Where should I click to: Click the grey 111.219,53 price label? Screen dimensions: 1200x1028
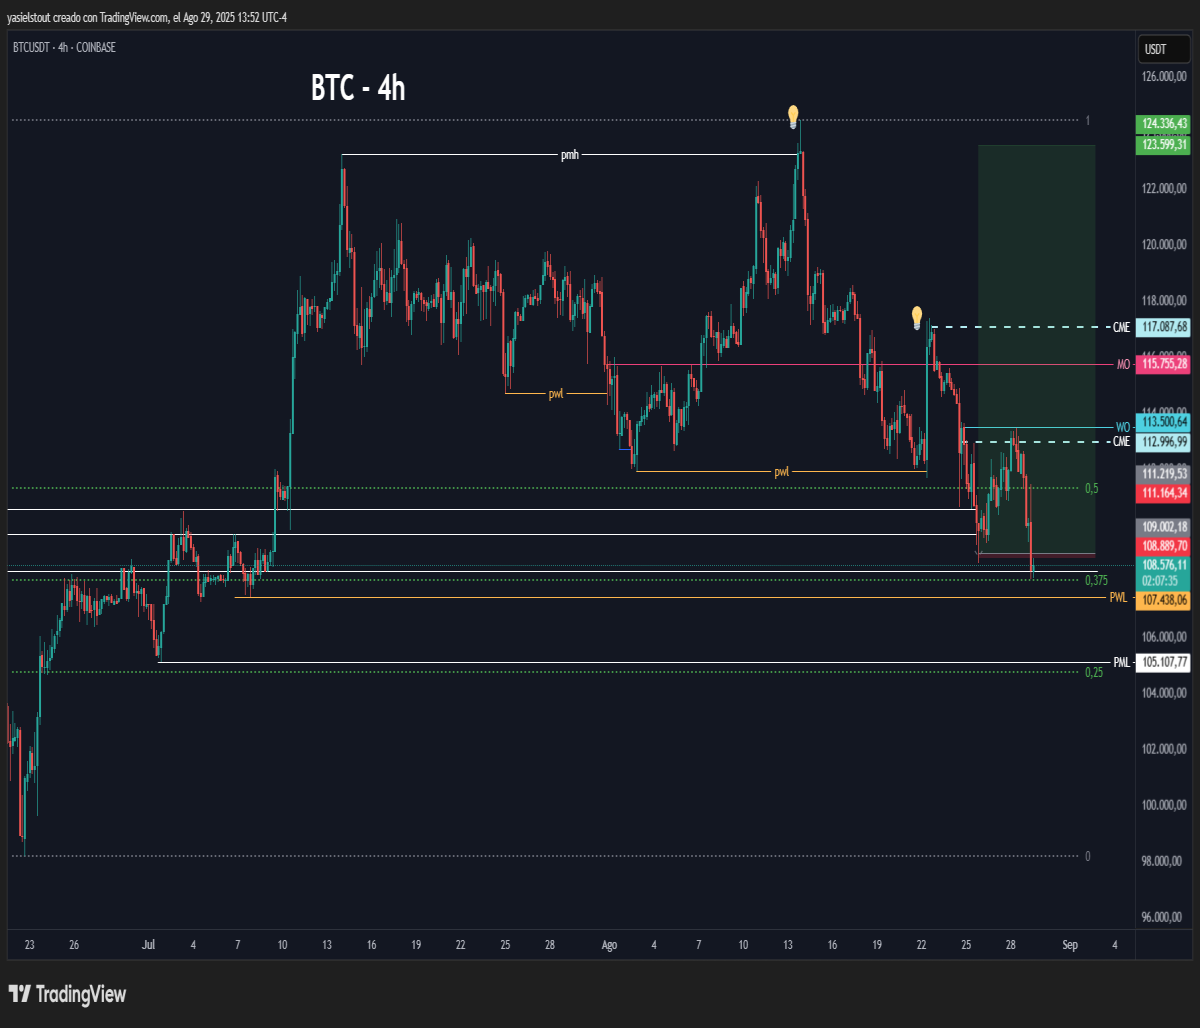(x=1164, y=473)
